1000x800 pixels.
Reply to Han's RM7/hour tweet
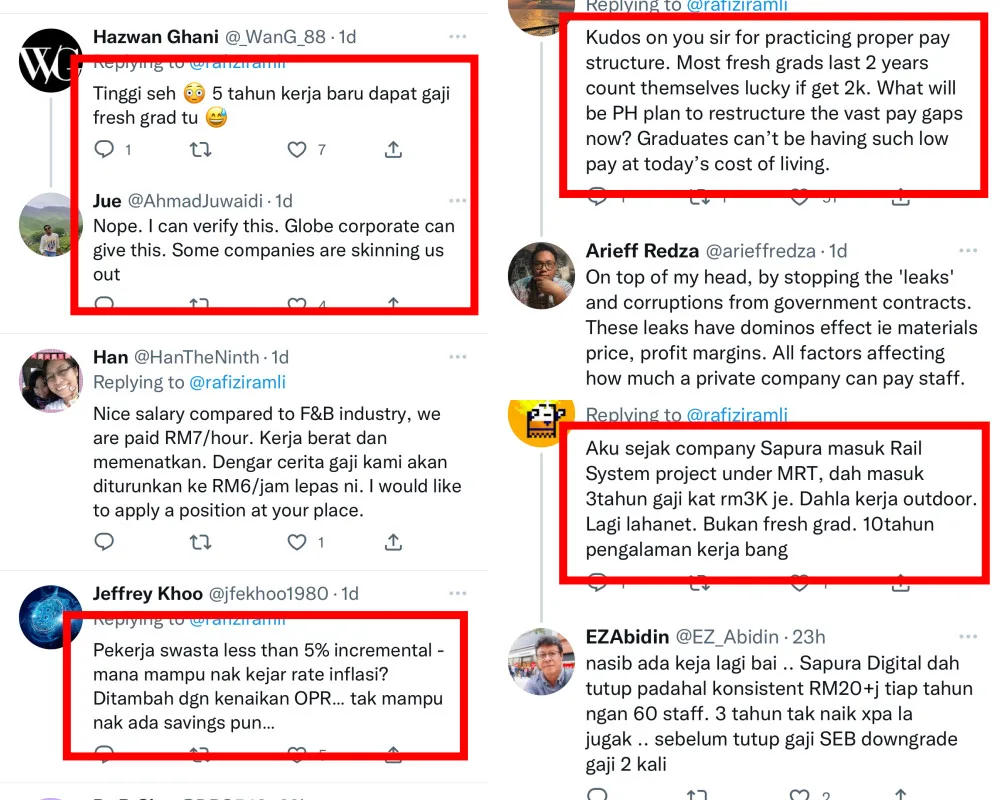[x=104, y=542]
